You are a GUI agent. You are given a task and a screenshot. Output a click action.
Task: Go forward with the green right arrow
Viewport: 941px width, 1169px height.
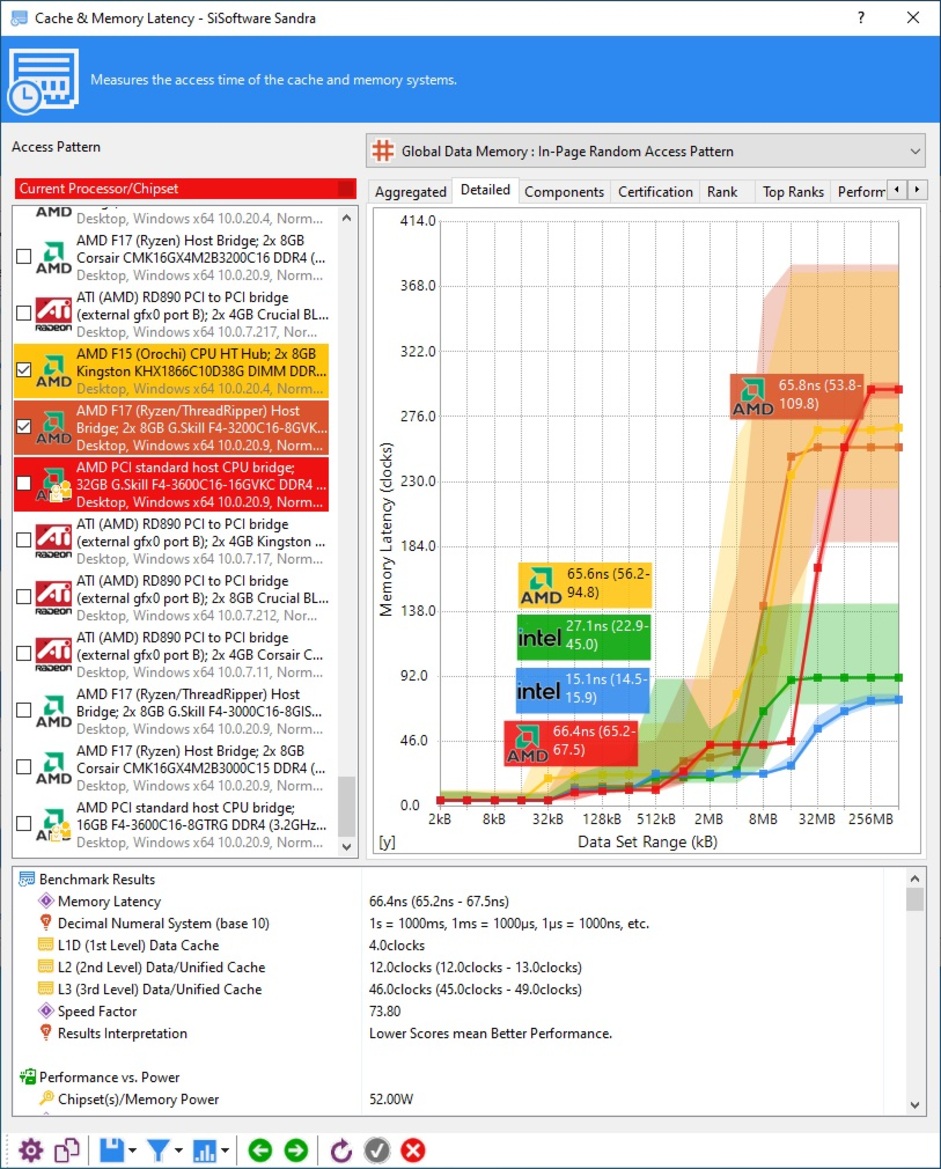[x=296, y=1150]
